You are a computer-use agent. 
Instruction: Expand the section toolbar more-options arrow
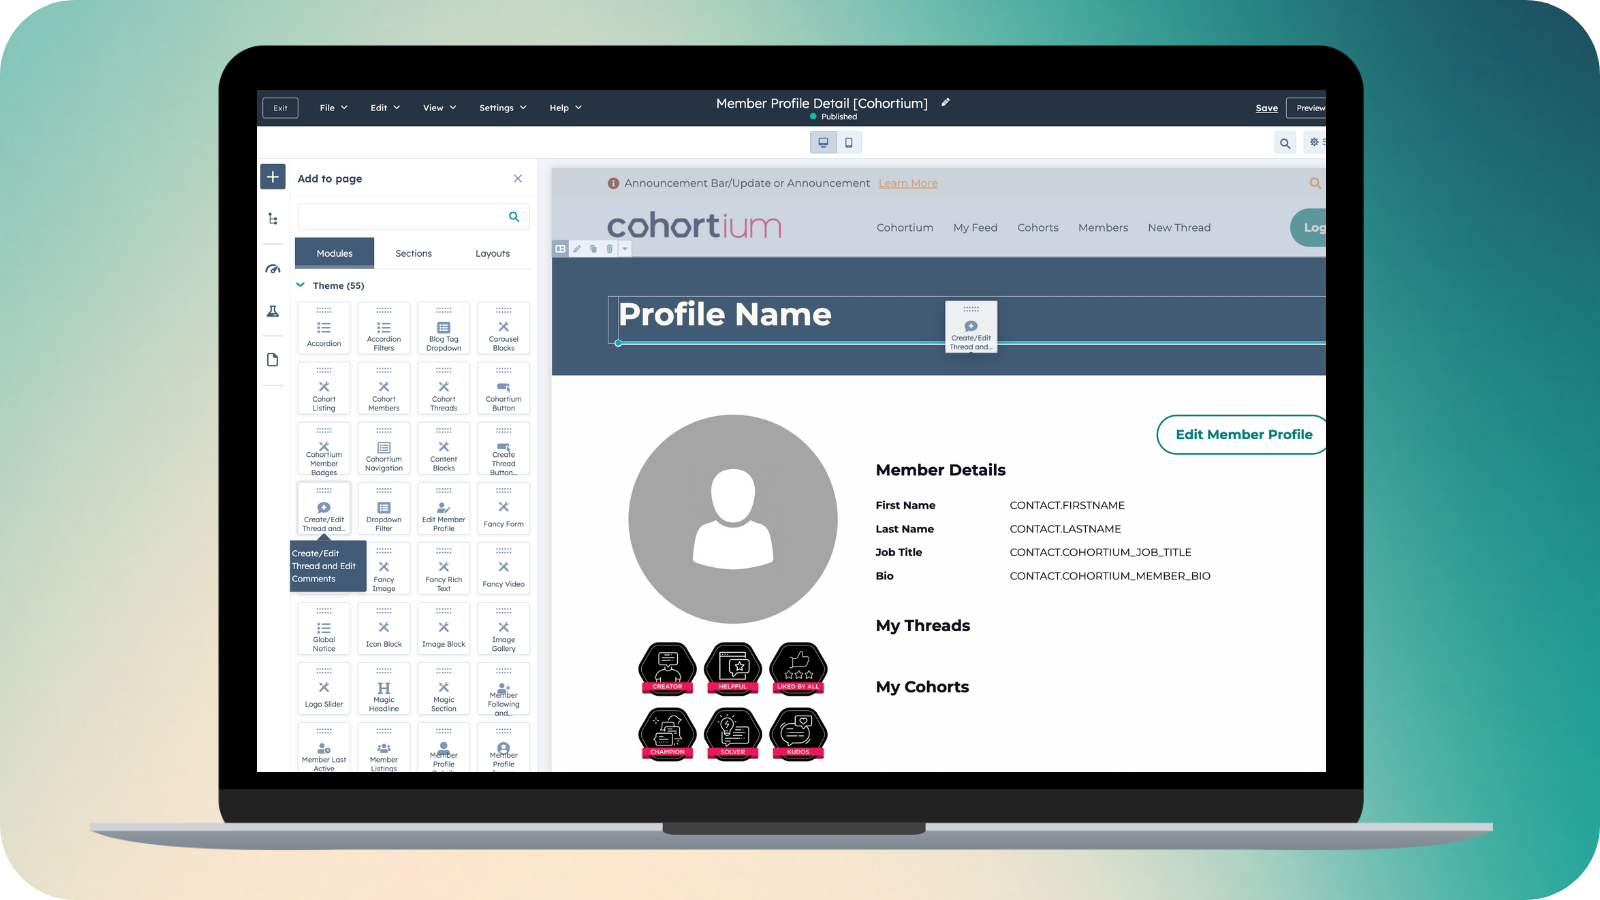[625, 249]
